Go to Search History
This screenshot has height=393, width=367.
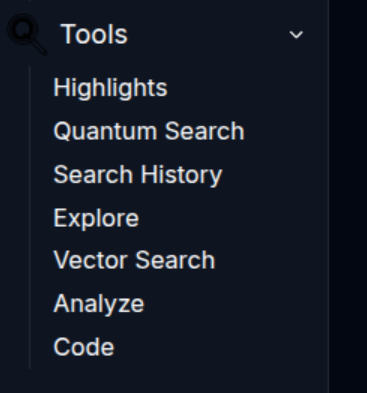click(138, 175)
